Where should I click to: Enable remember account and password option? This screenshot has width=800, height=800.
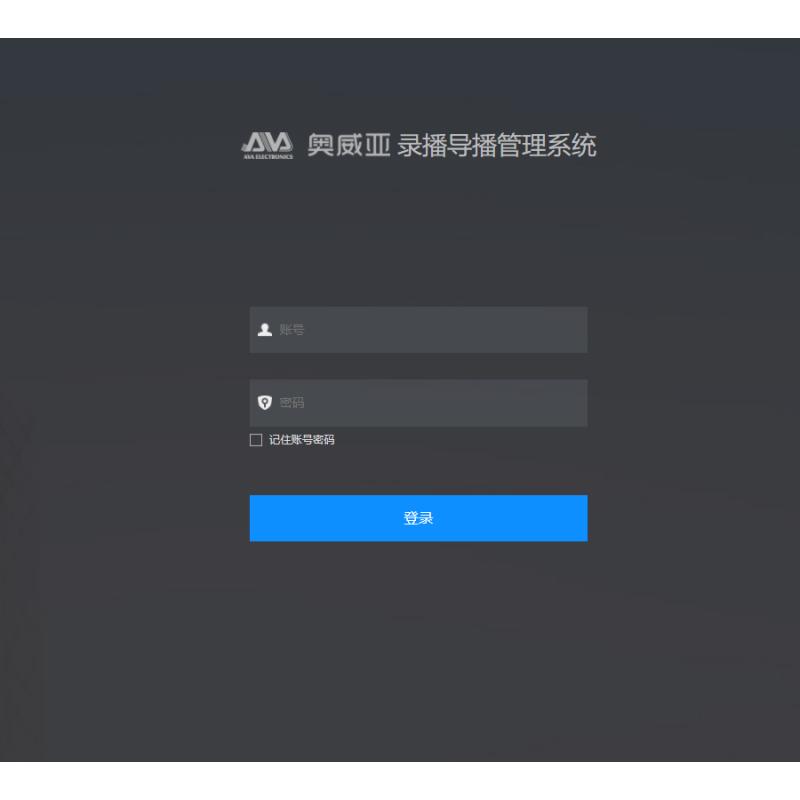pos(256,440)
